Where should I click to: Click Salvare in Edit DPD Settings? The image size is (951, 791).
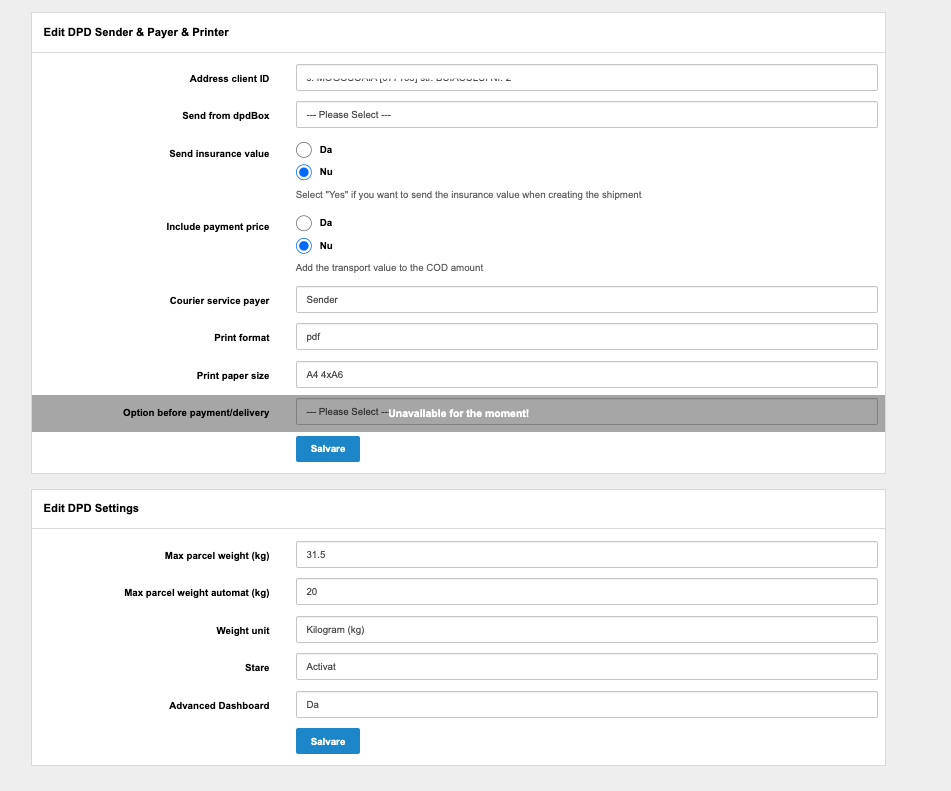pos(328,741)
